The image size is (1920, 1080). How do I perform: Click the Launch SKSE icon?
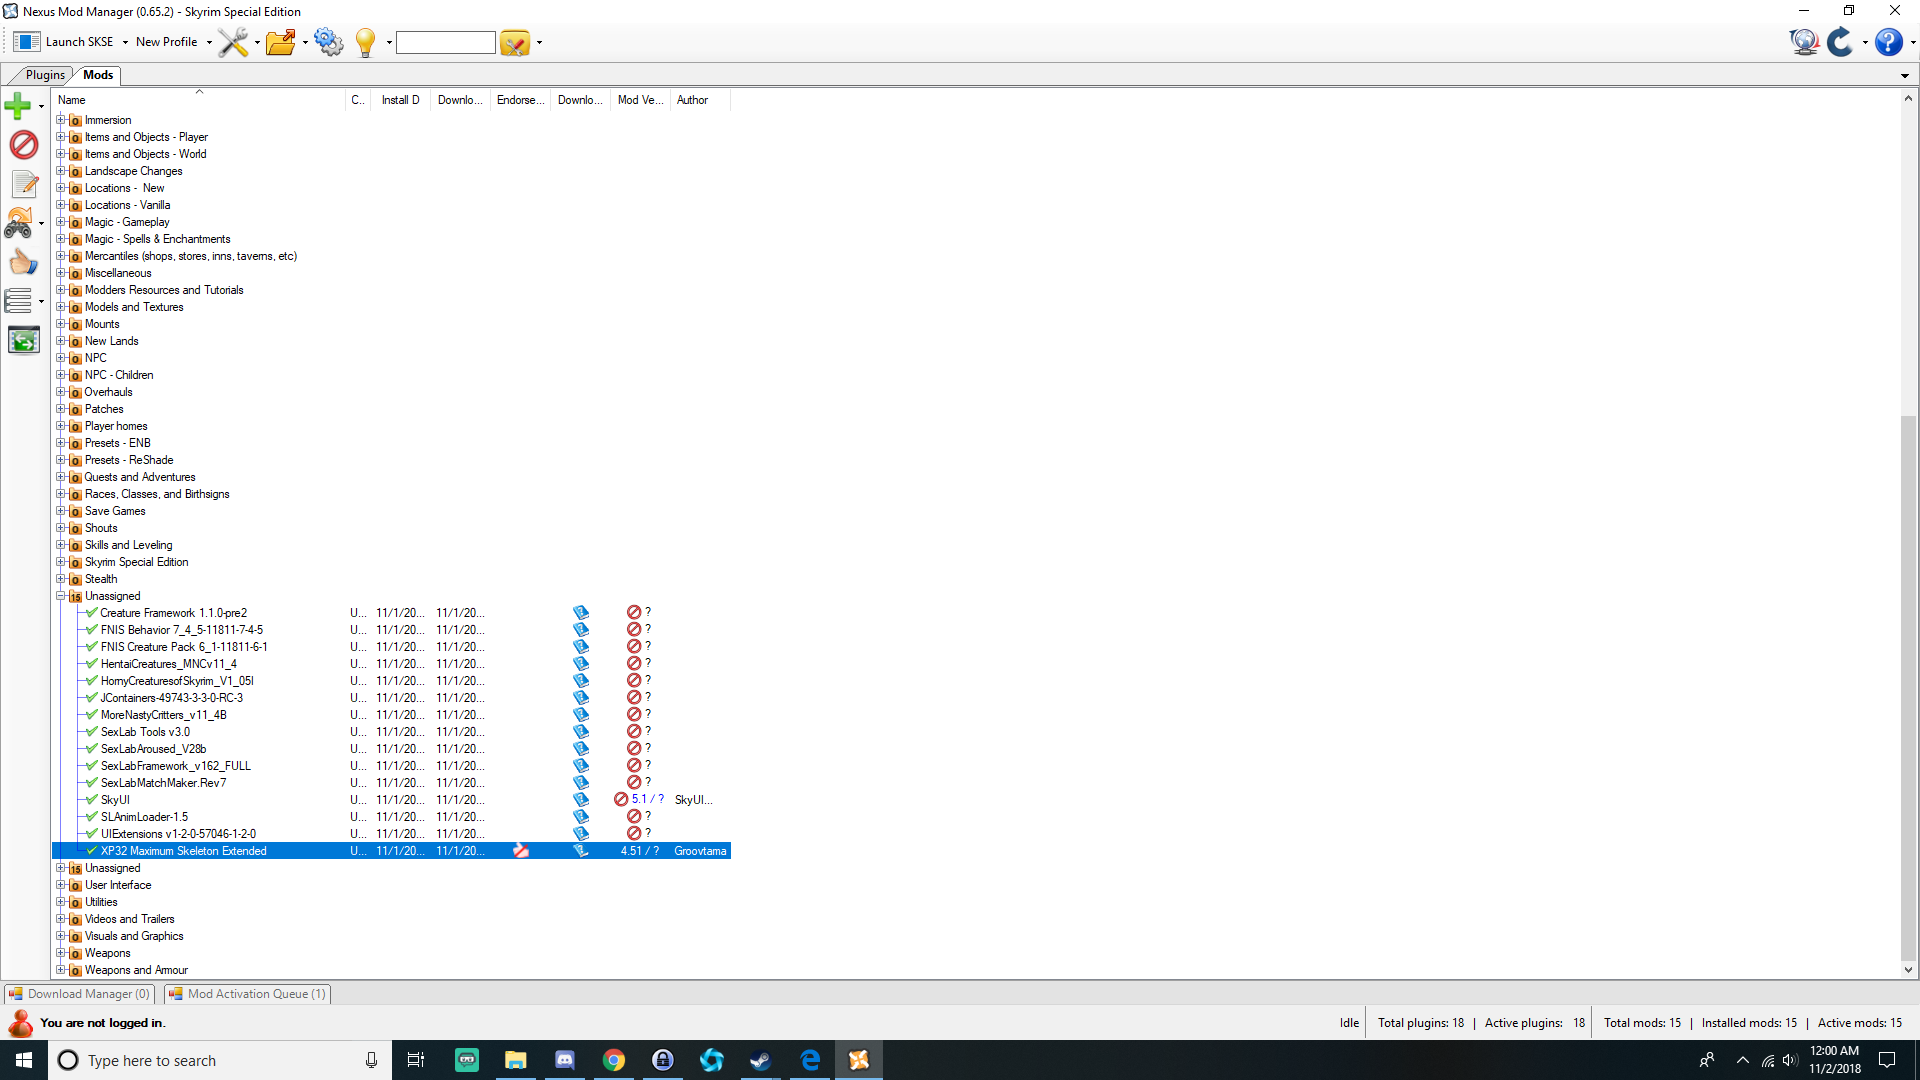click(x=27, y=42)
